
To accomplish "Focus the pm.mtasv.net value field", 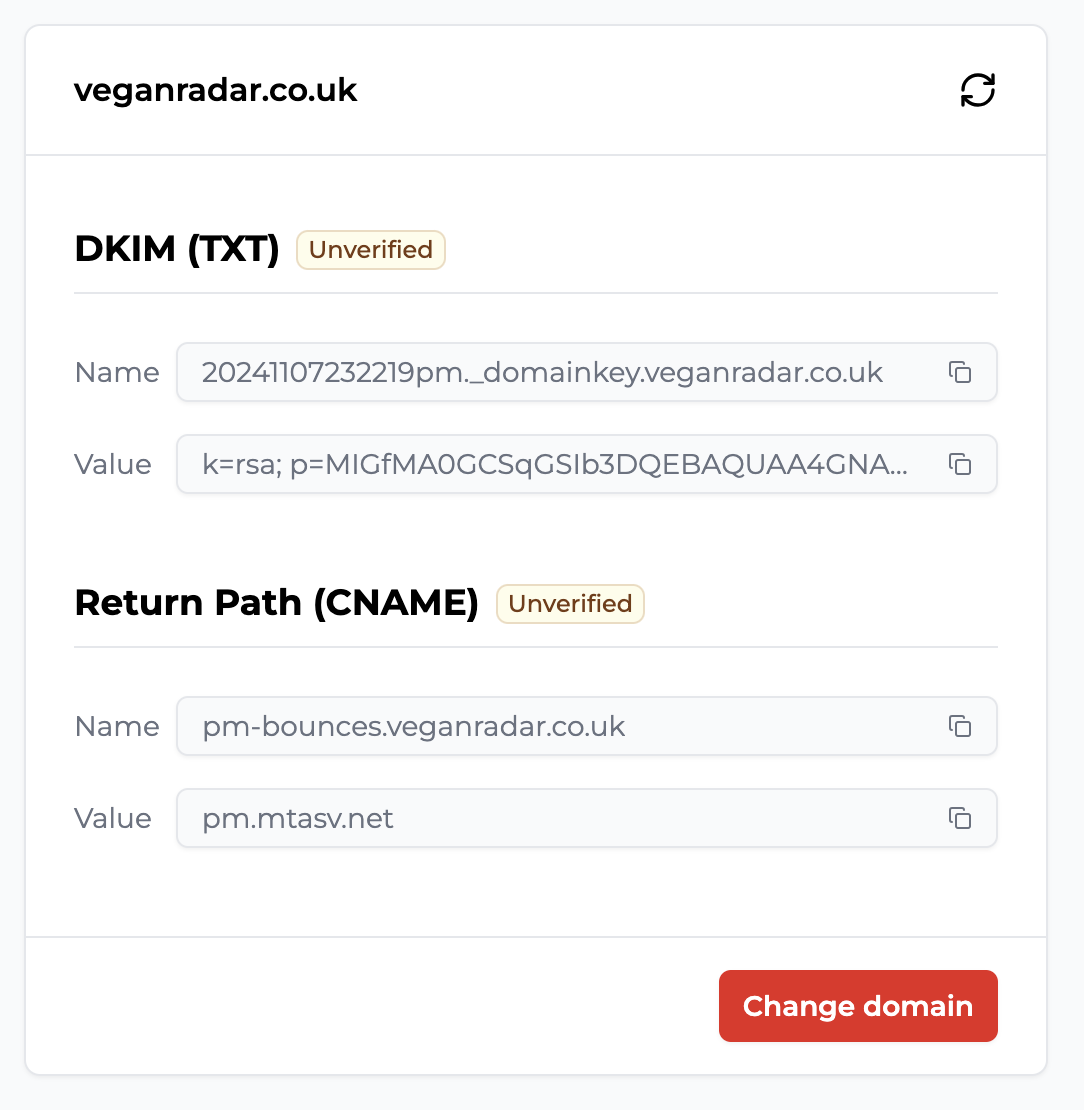I will [x=587, y=818].
